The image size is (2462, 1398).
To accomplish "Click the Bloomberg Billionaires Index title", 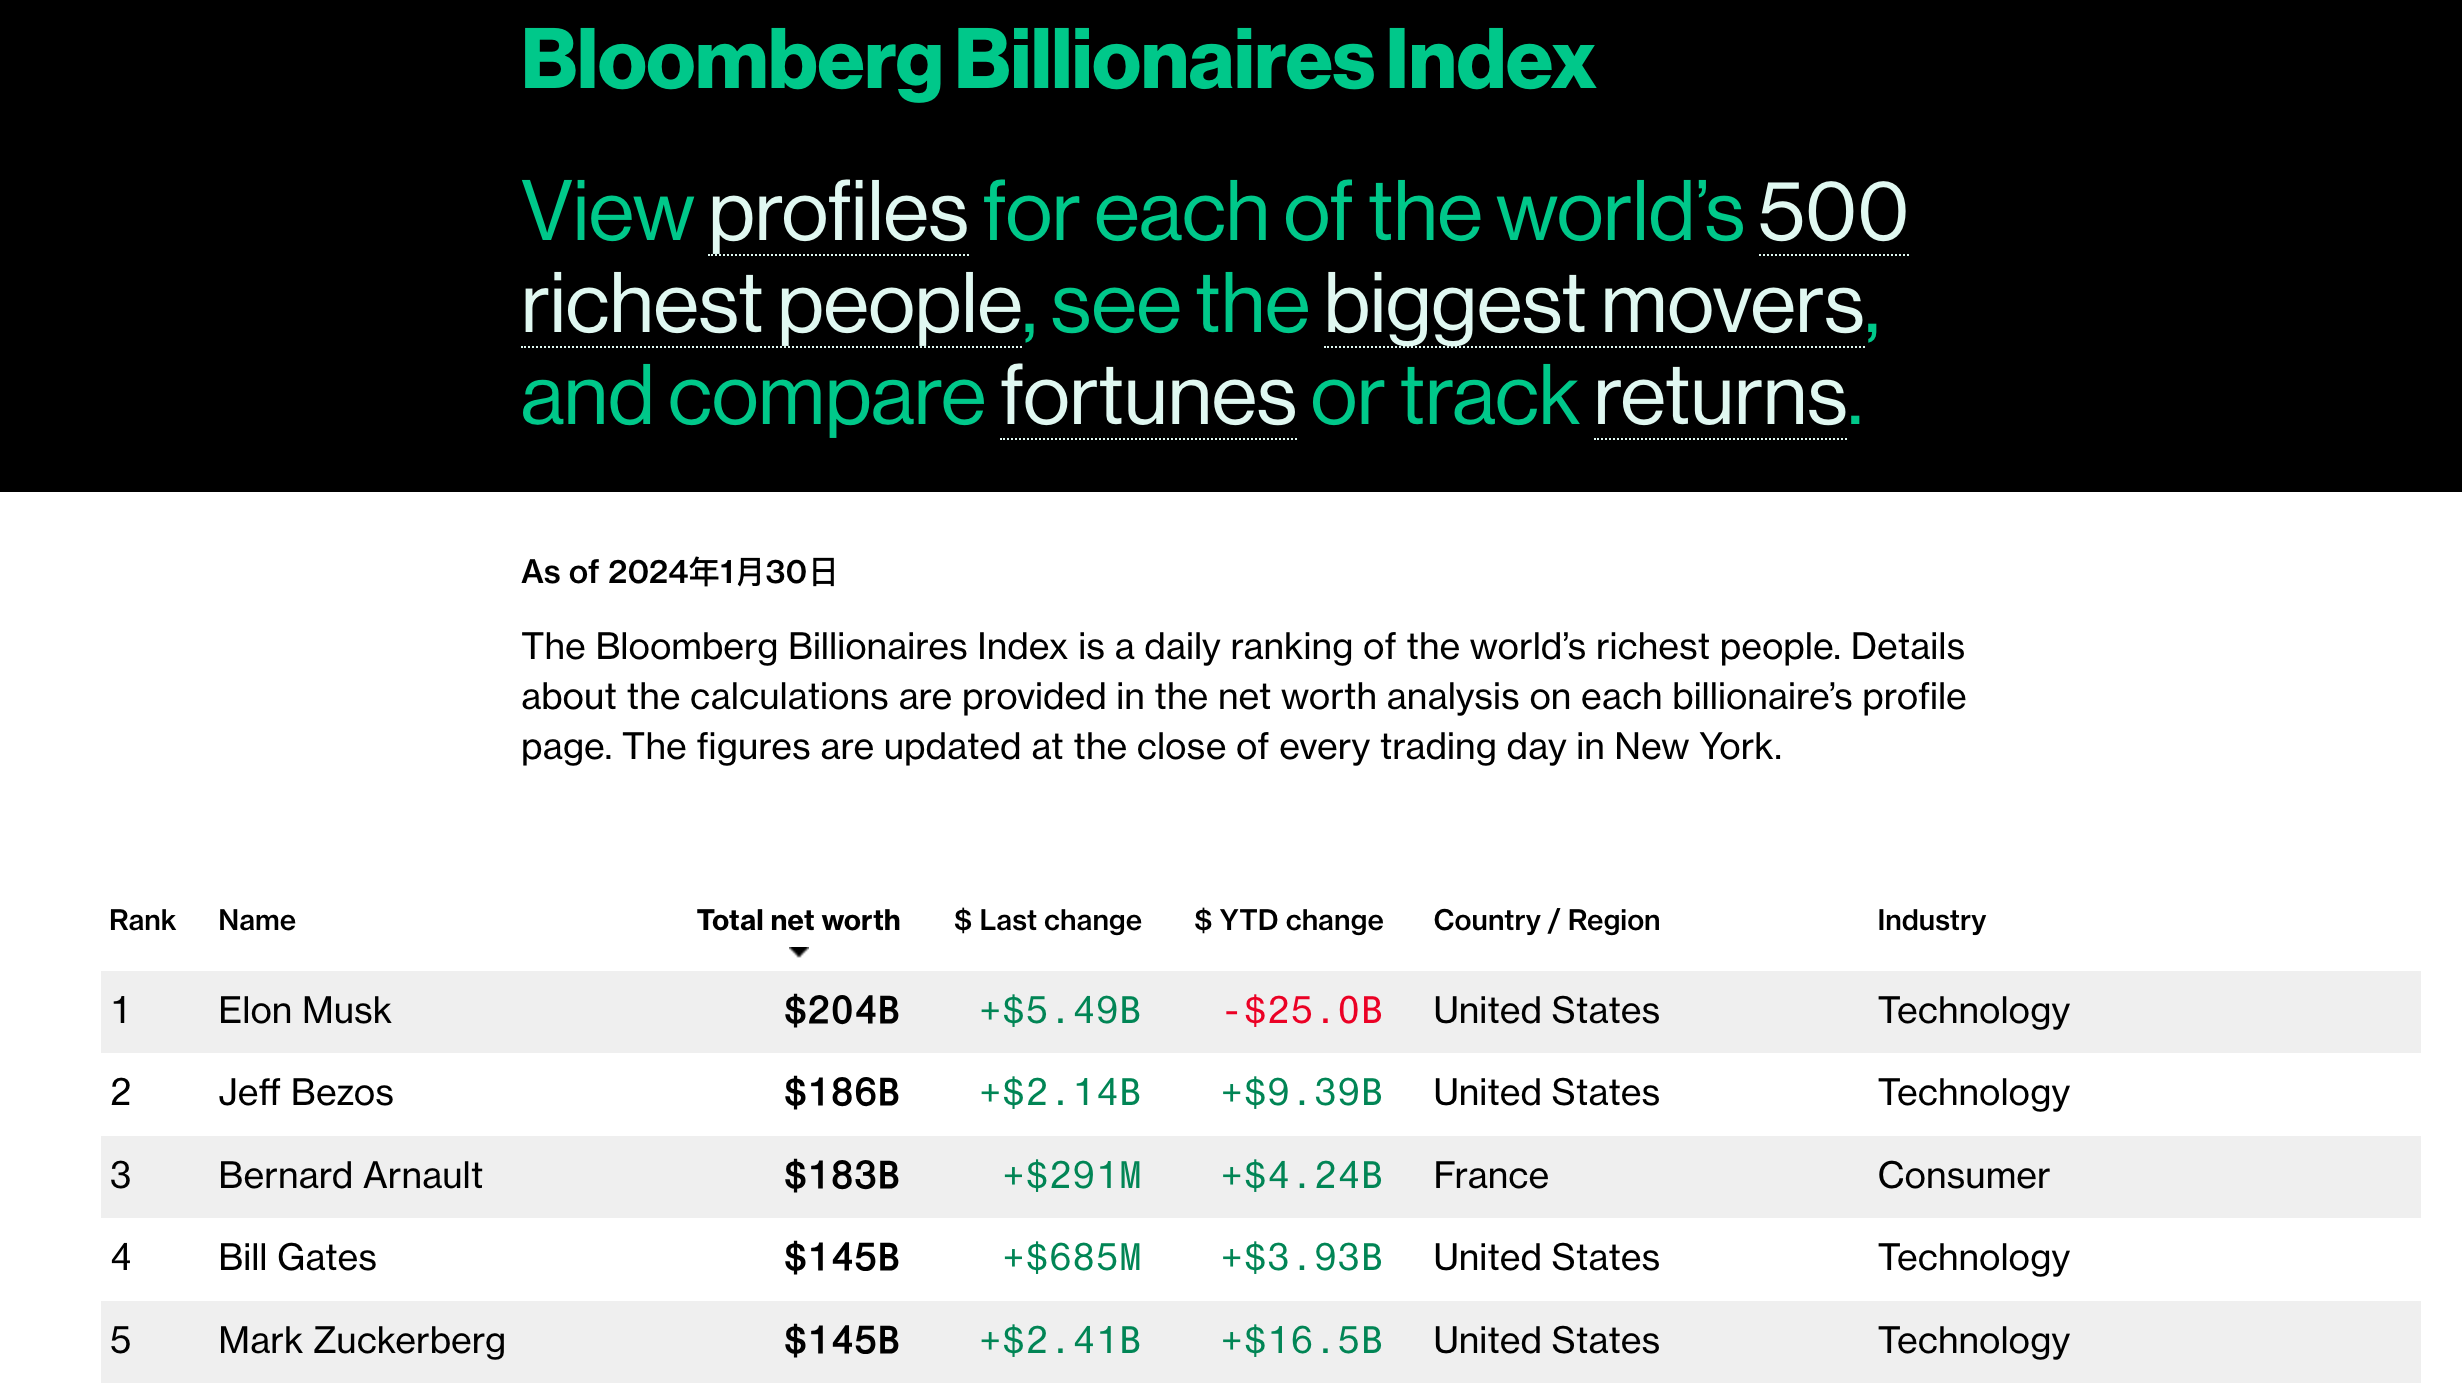I will pos(1058,60).
